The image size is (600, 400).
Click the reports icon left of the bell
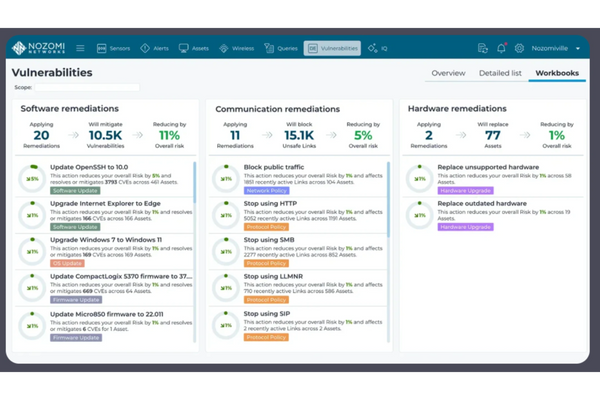tap(483, 48)
